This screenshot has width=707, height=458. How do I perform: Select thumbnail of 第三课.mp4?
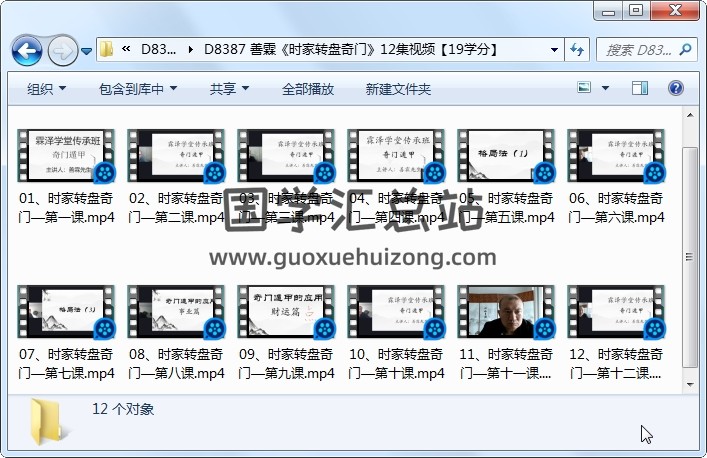coord(286,156)
